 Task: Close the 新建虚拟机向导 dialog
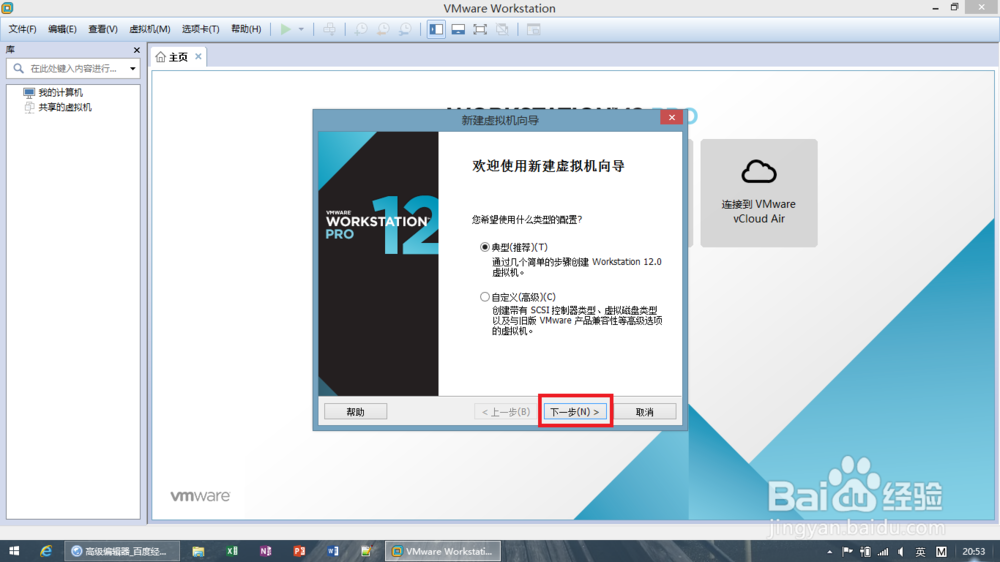point(672,117)
